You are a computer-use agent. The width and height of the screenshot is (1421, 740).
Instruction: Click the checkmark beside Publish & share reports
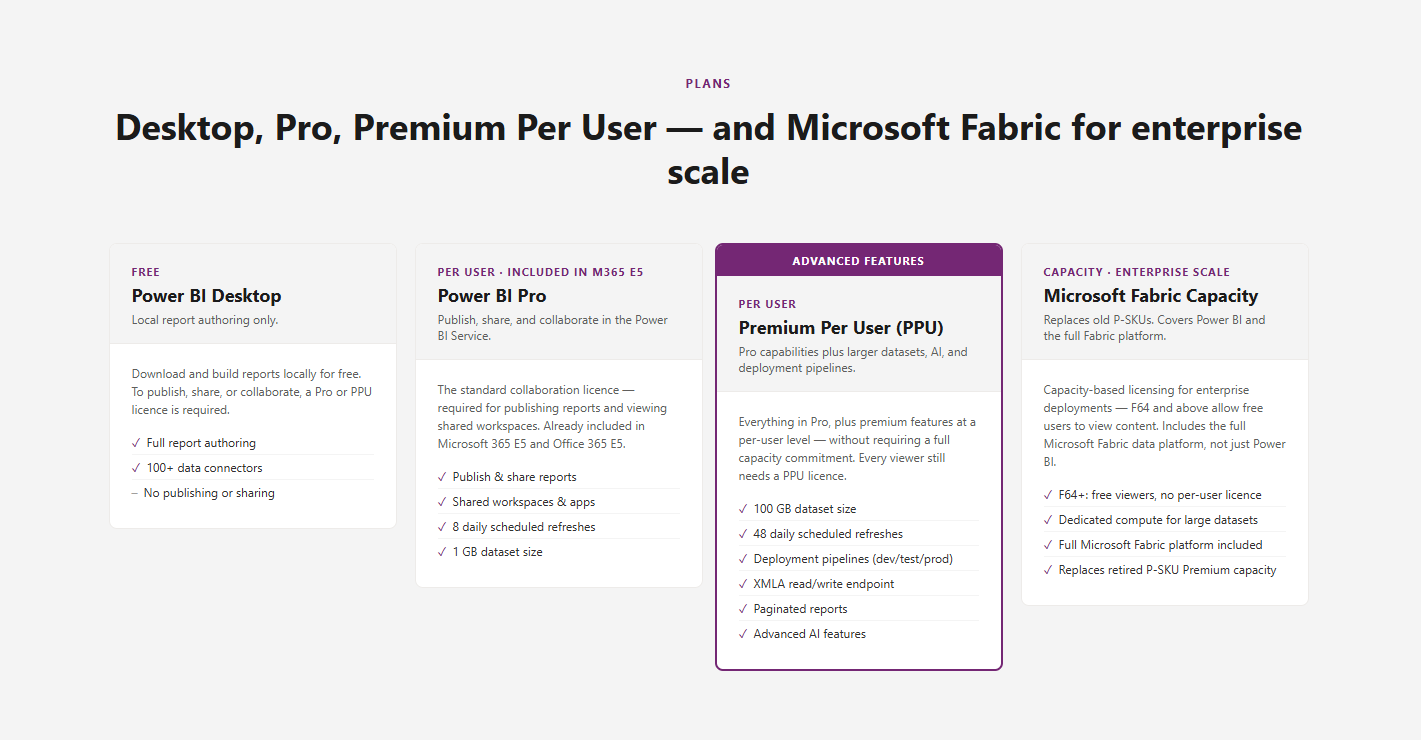442,477
